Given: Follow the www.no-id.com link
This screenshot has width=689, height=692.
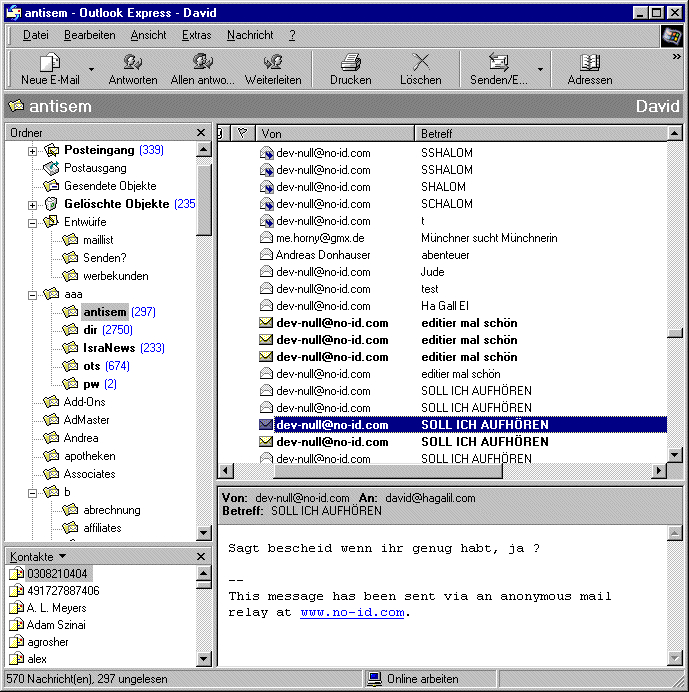Looking at the screenshot, I should (352, 612).
